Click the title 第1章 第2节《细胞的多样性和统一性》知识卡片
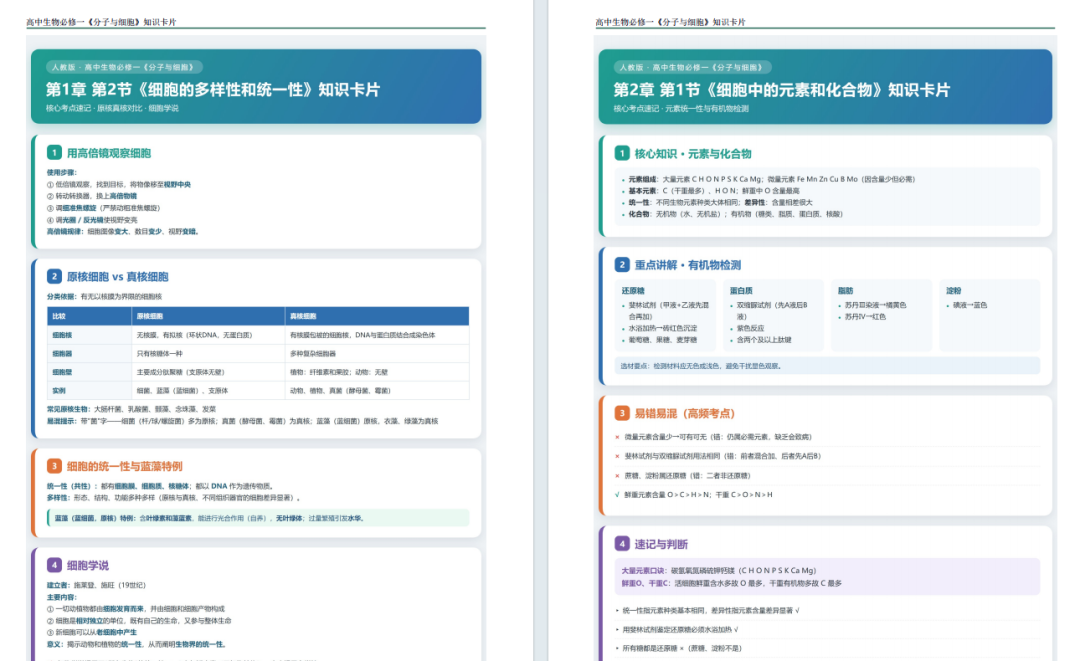The width and height of the screenshot is (1080, 661). (x=213, y=90)
